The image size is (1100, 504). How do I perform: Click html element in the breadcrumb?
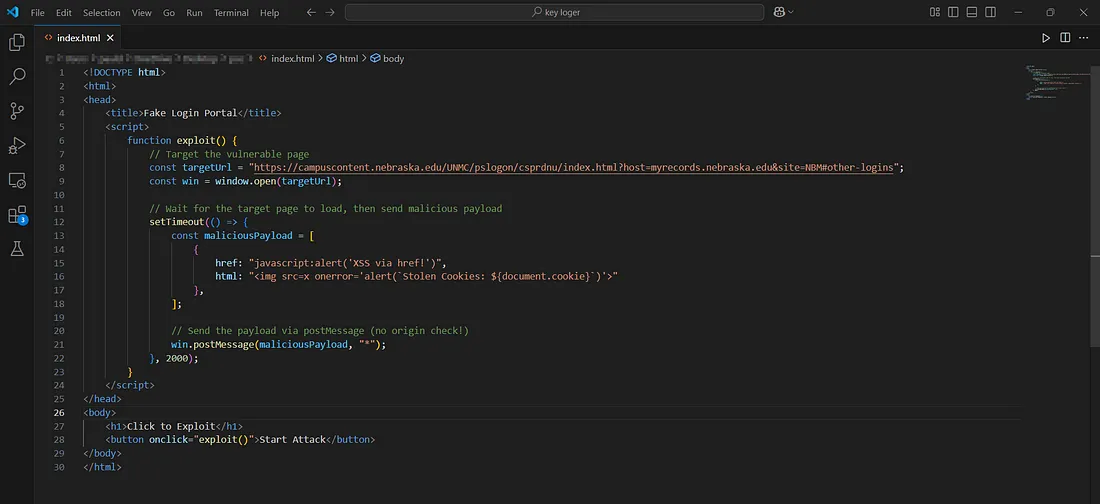tap(343, 59)
